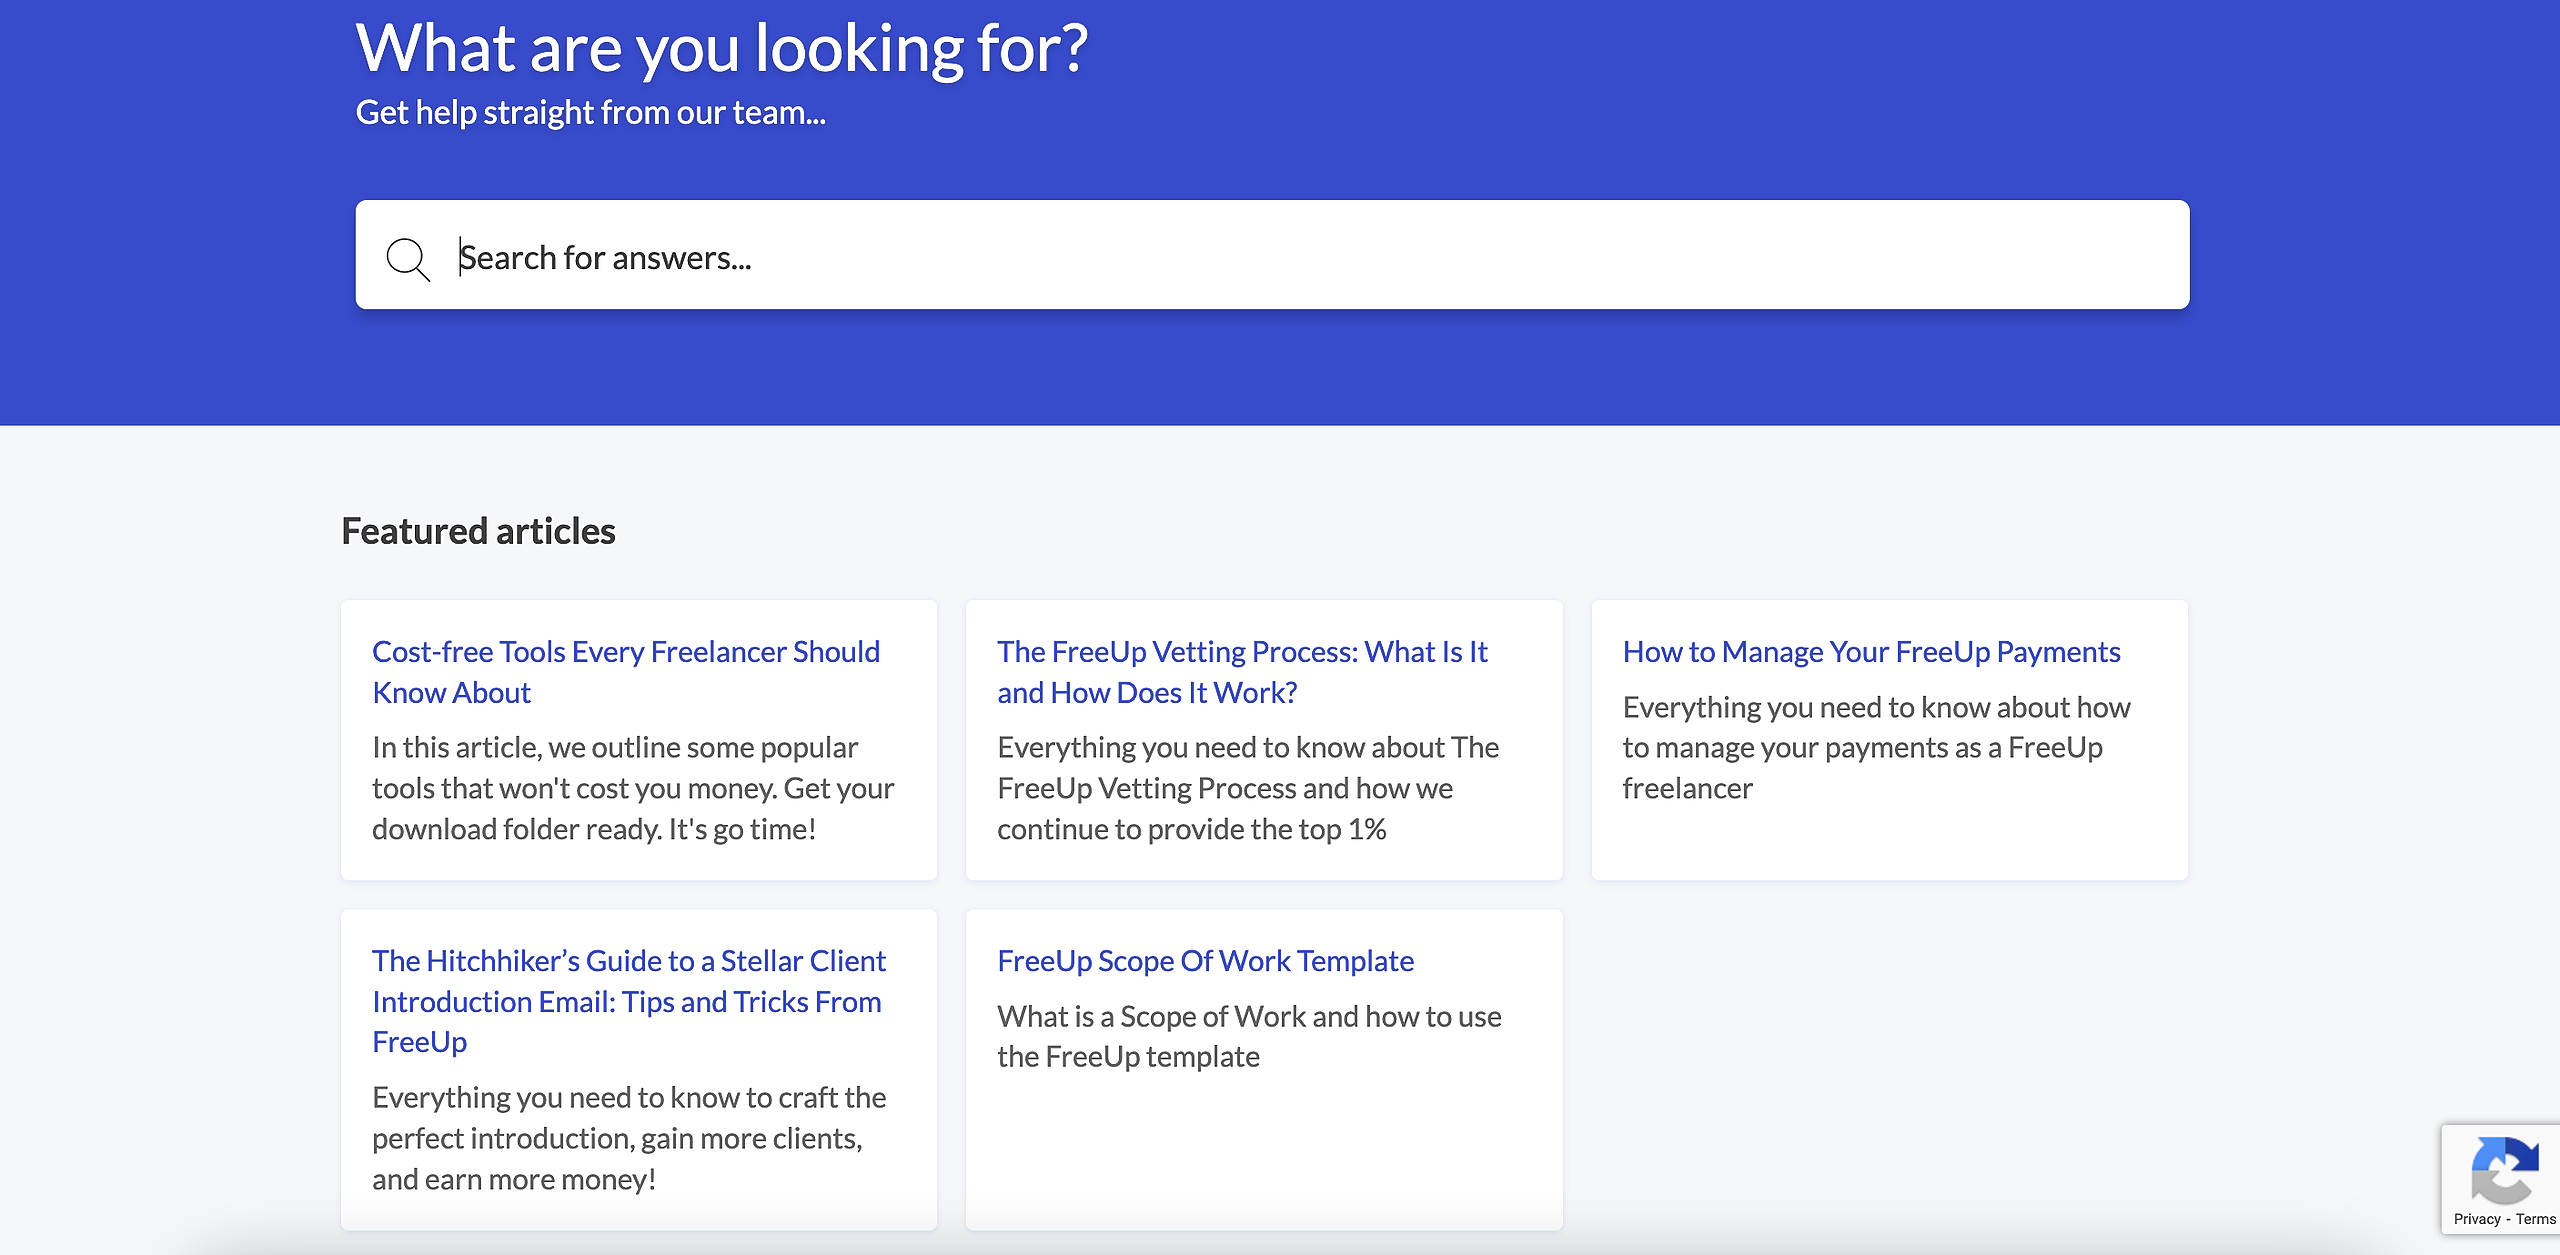Click the description mentioning 'provide the top 1%'
2560x1255 pixels.
click(1248, 788)
